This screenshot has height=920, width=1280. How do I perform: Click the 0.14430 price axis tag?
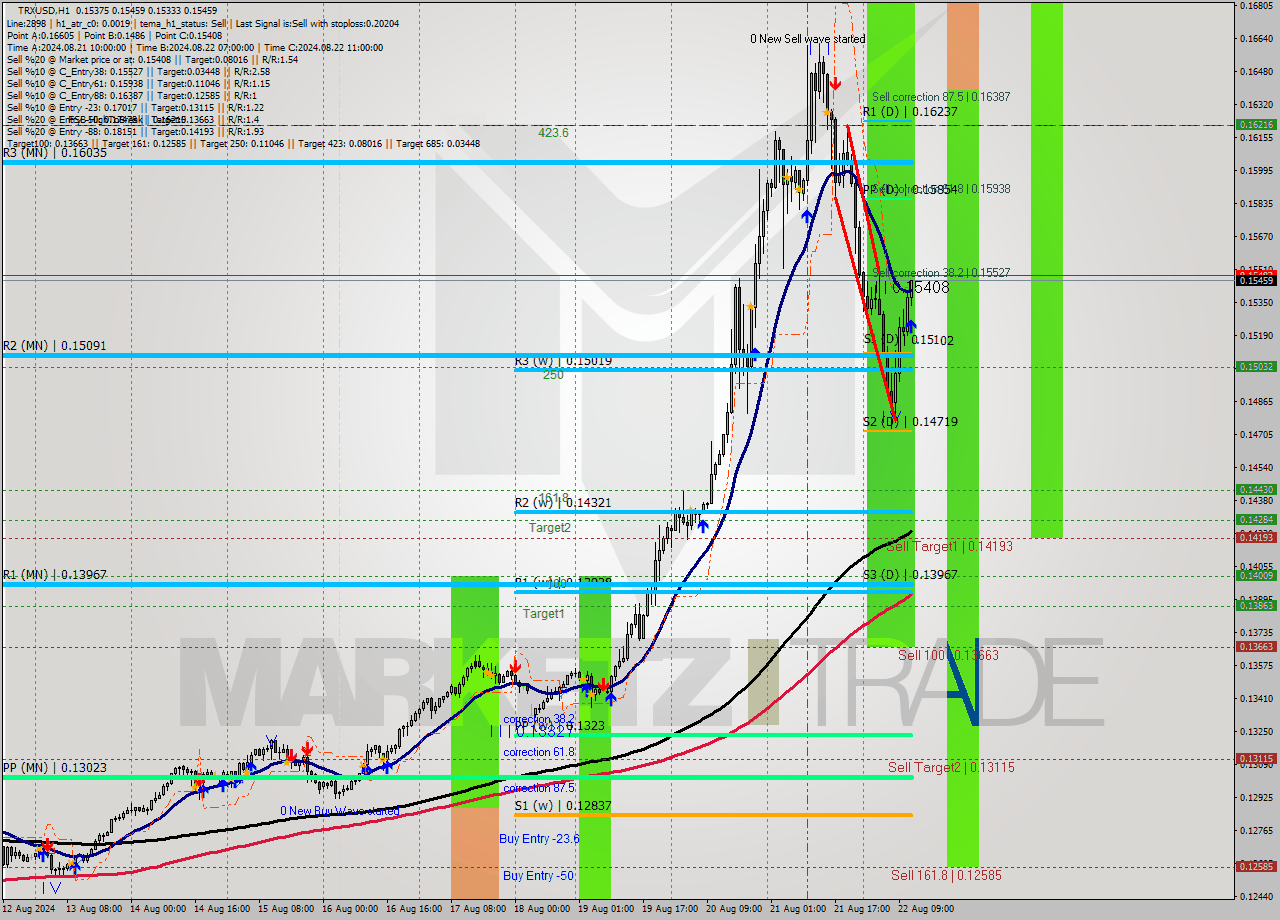pos(1256,489)
